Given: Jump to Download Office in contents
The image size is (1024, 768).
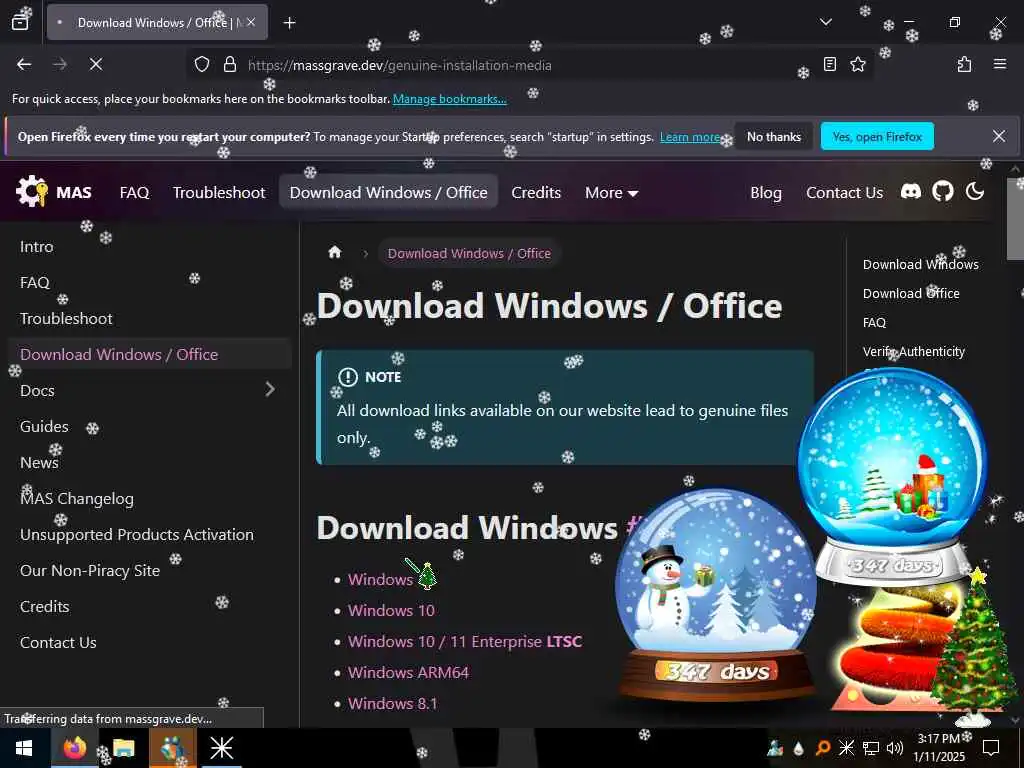Looking at the screenshot, I should [911, 293].
